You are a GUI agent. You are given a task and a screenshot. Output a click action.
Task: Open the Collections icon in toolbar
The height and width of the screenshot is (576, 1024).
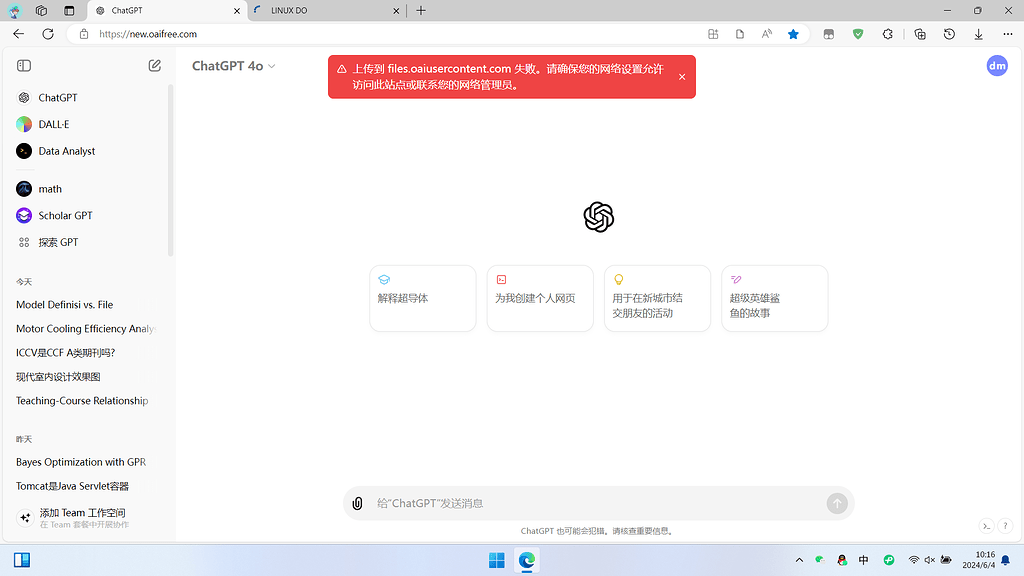[x=920, y=34]
